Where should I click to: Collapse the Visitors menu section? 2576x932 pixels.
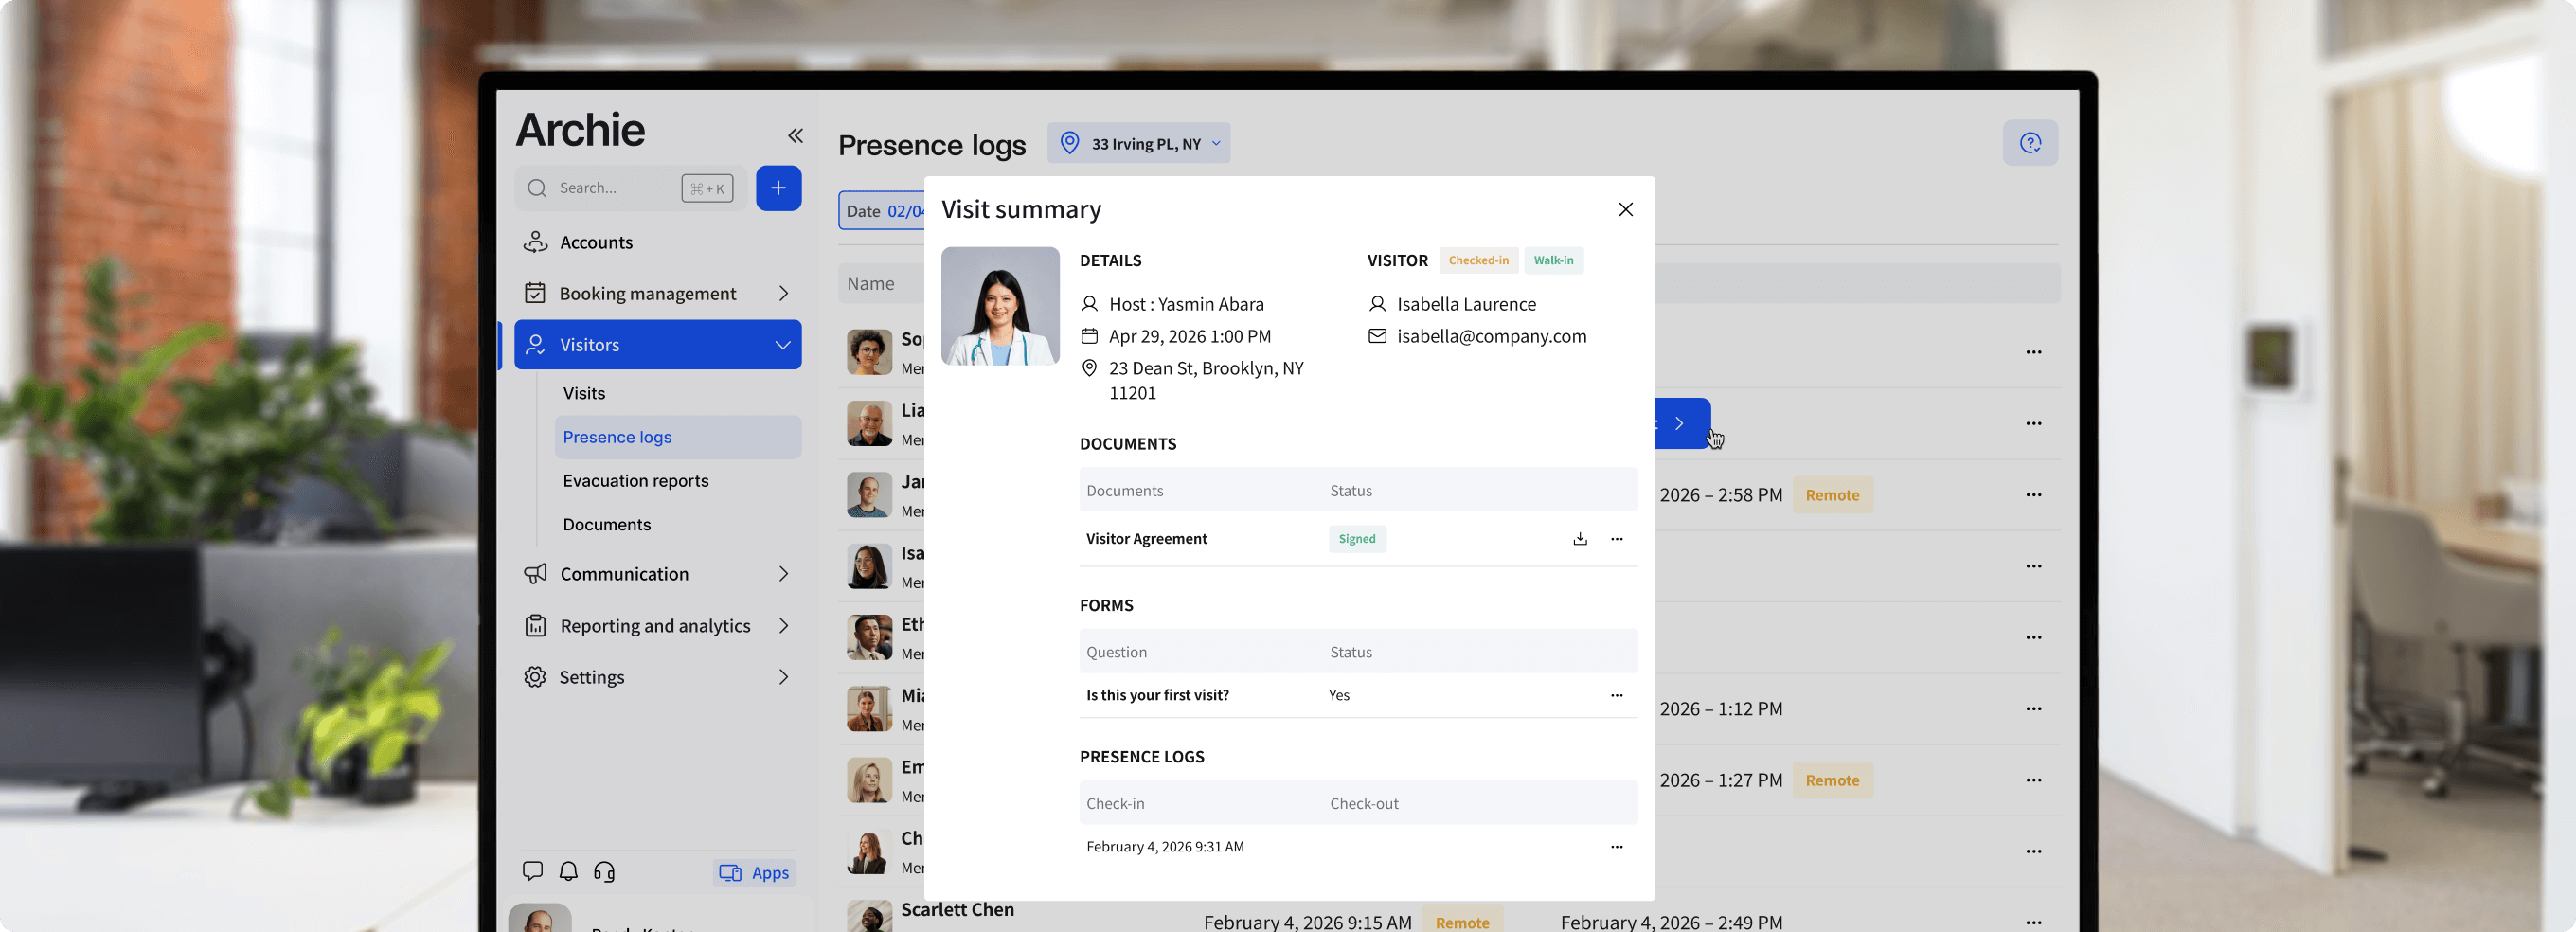(x=782, y=345)
